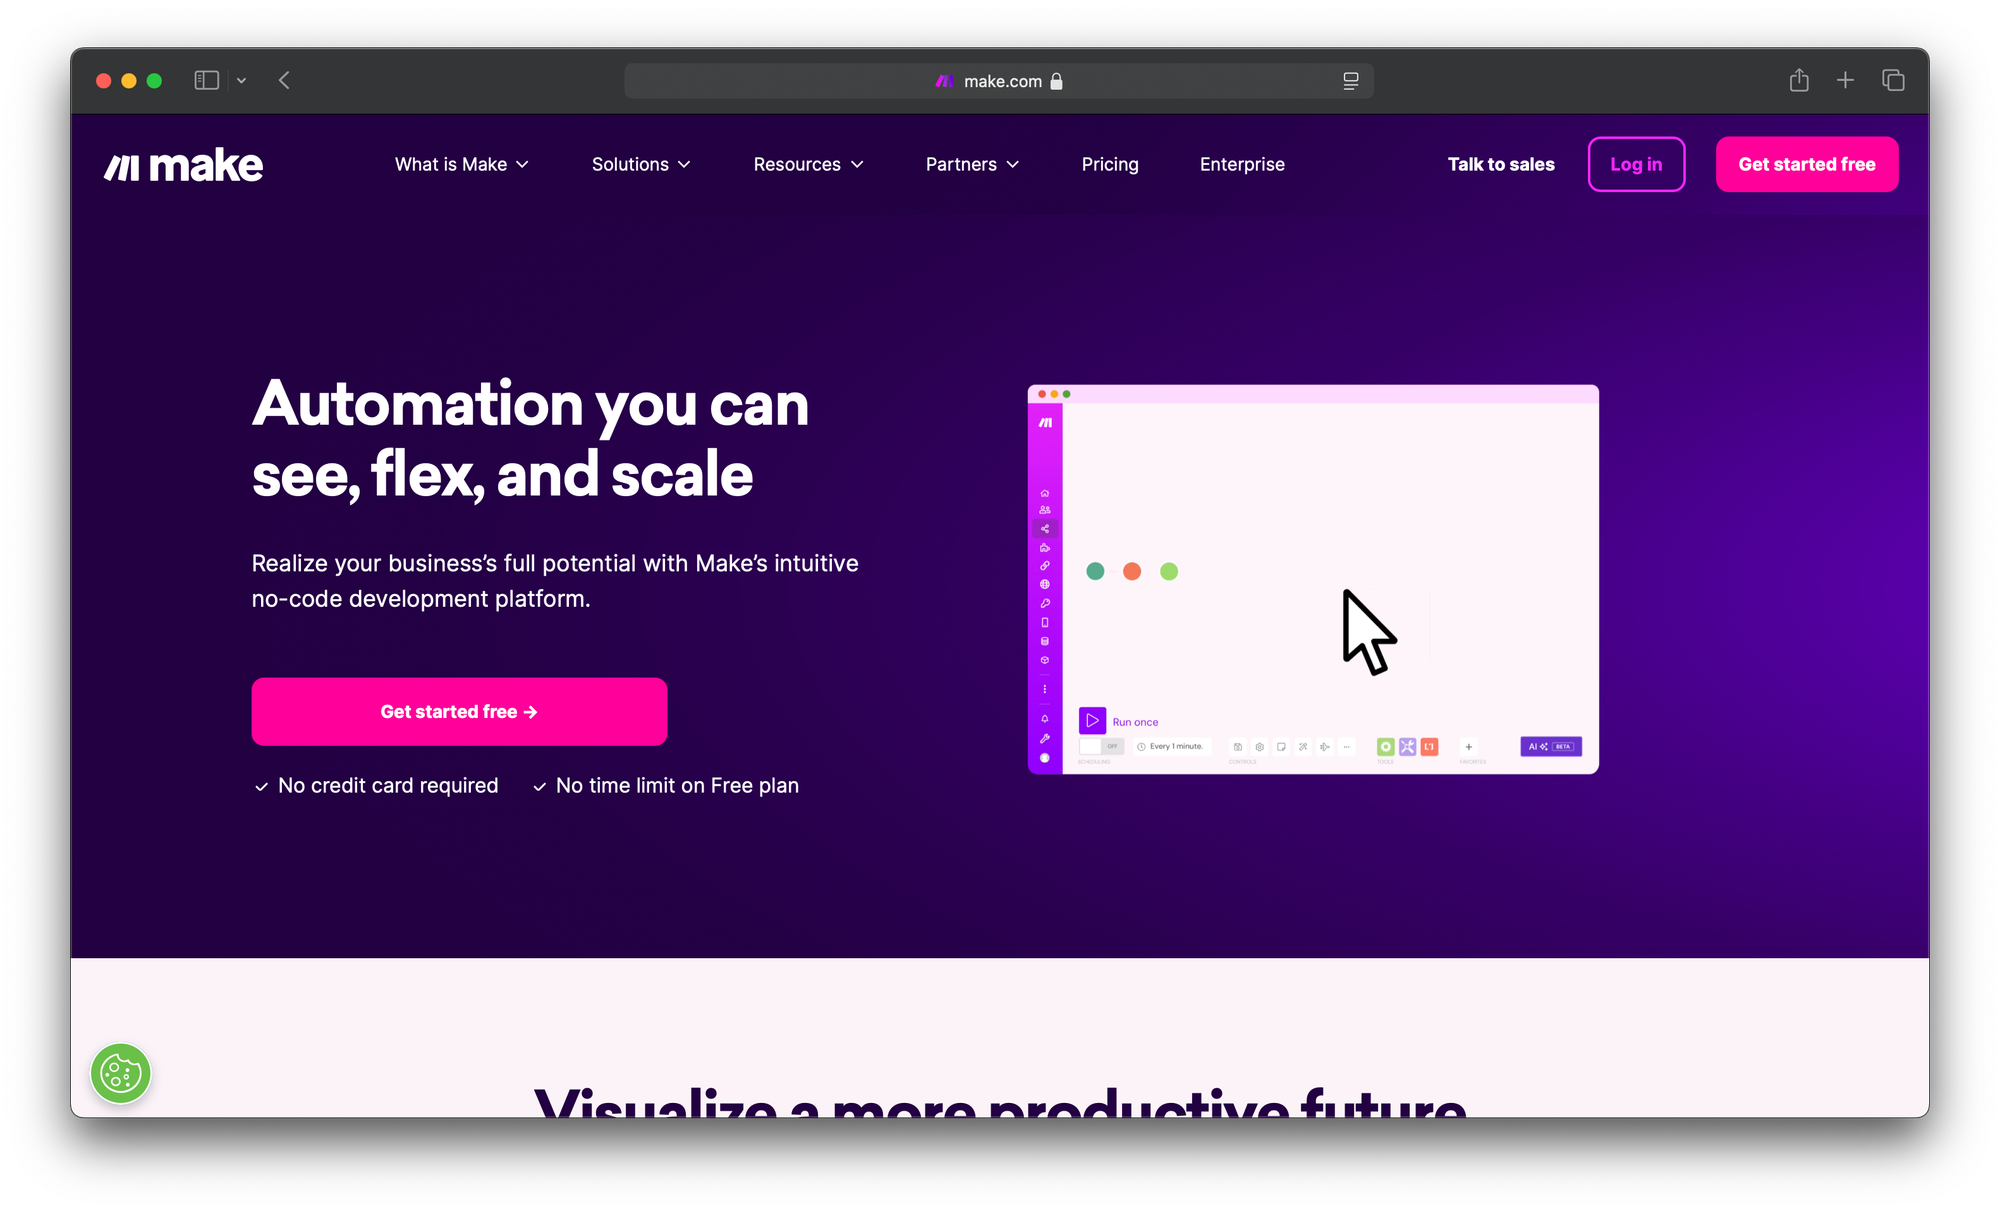
Task: Click the vertical three-dot More icon in preview sidebar
Action: tap(1045, 689)
